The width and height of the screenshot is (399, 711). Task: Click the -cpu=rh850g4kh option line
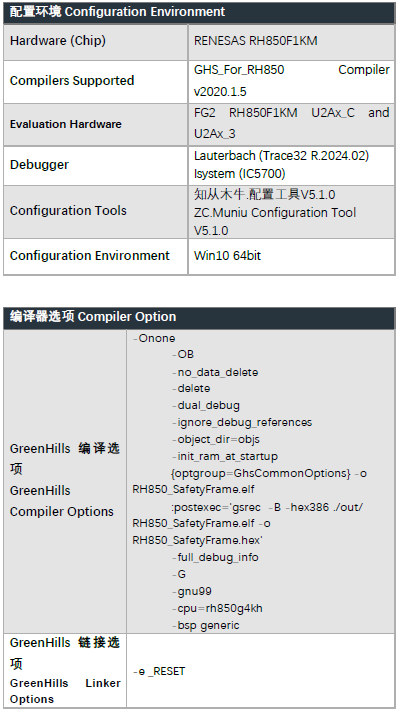pos(217,608)
